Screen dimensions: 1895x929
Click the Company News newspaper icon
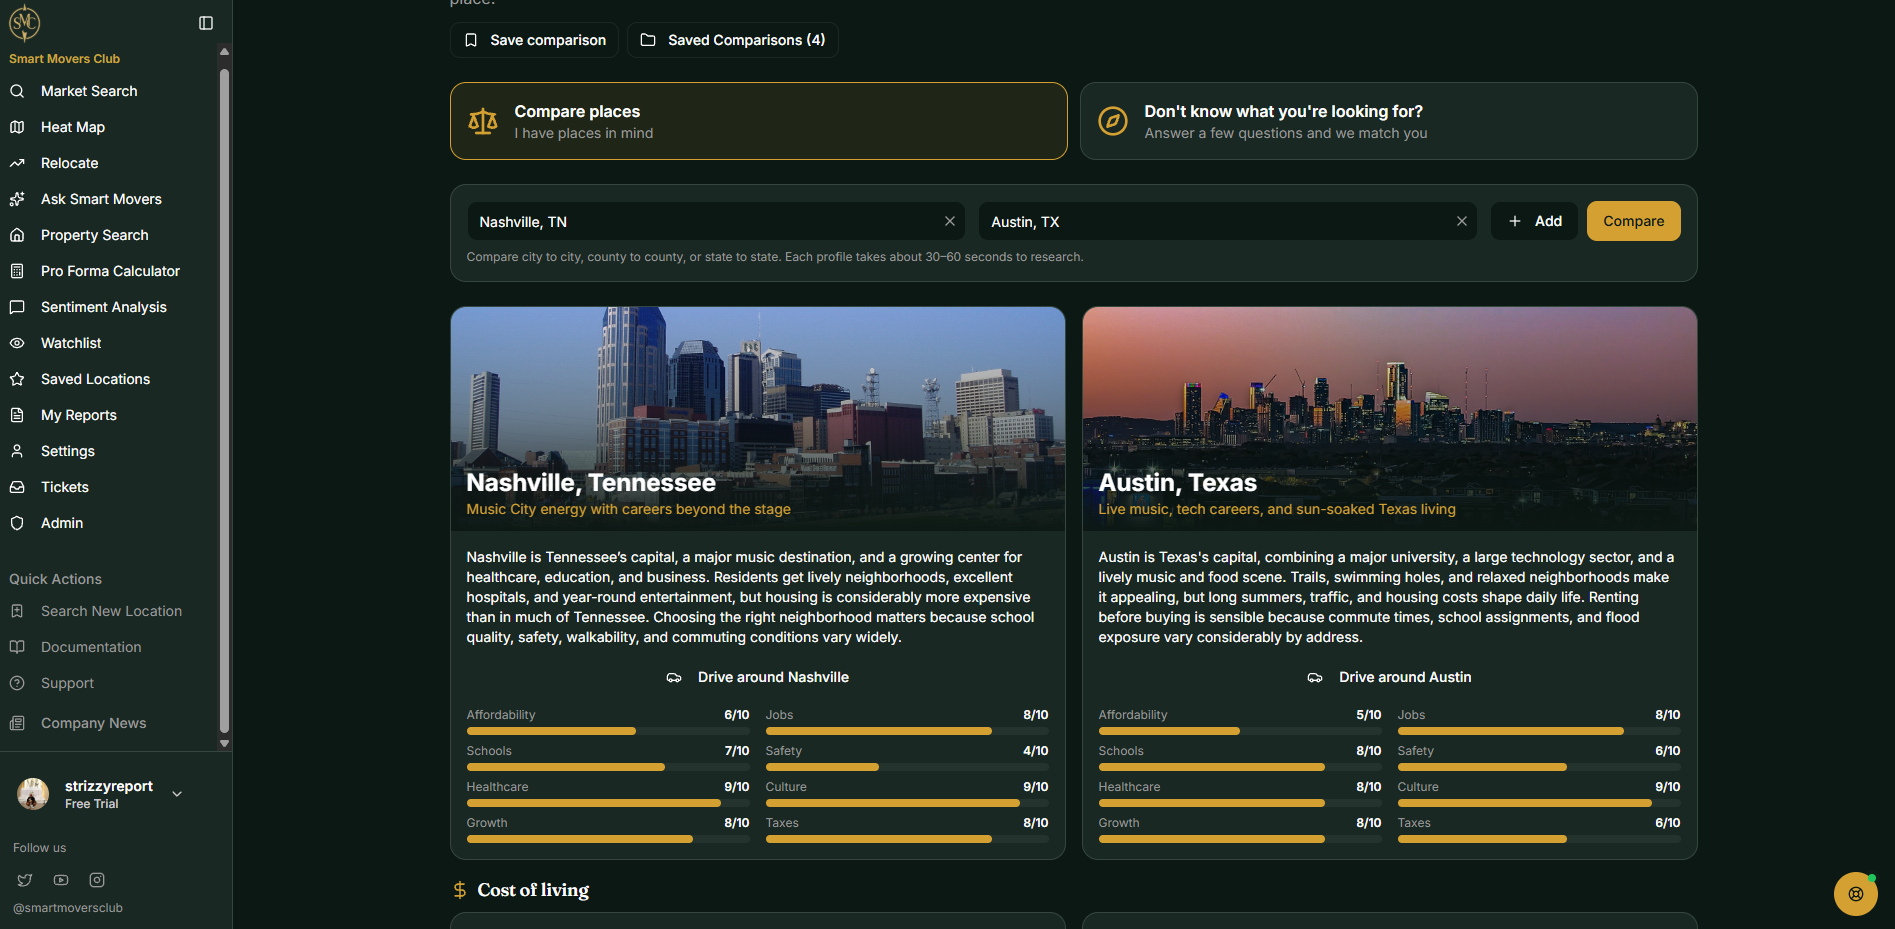tap(17, 723)
